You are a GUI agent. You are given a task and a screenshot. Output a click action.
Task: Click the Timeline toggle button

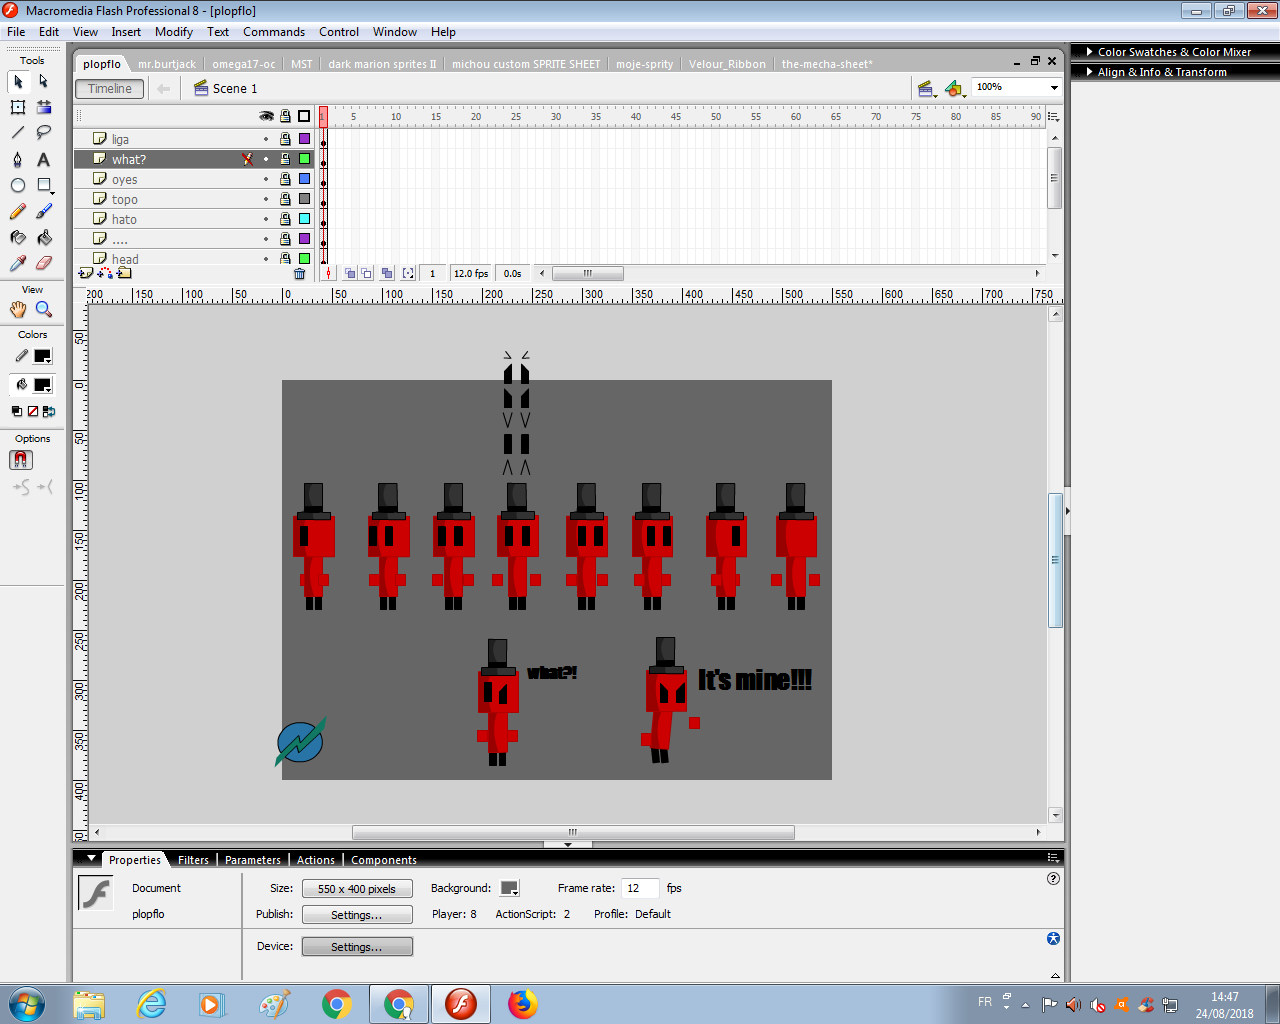[x=110, y=89]
